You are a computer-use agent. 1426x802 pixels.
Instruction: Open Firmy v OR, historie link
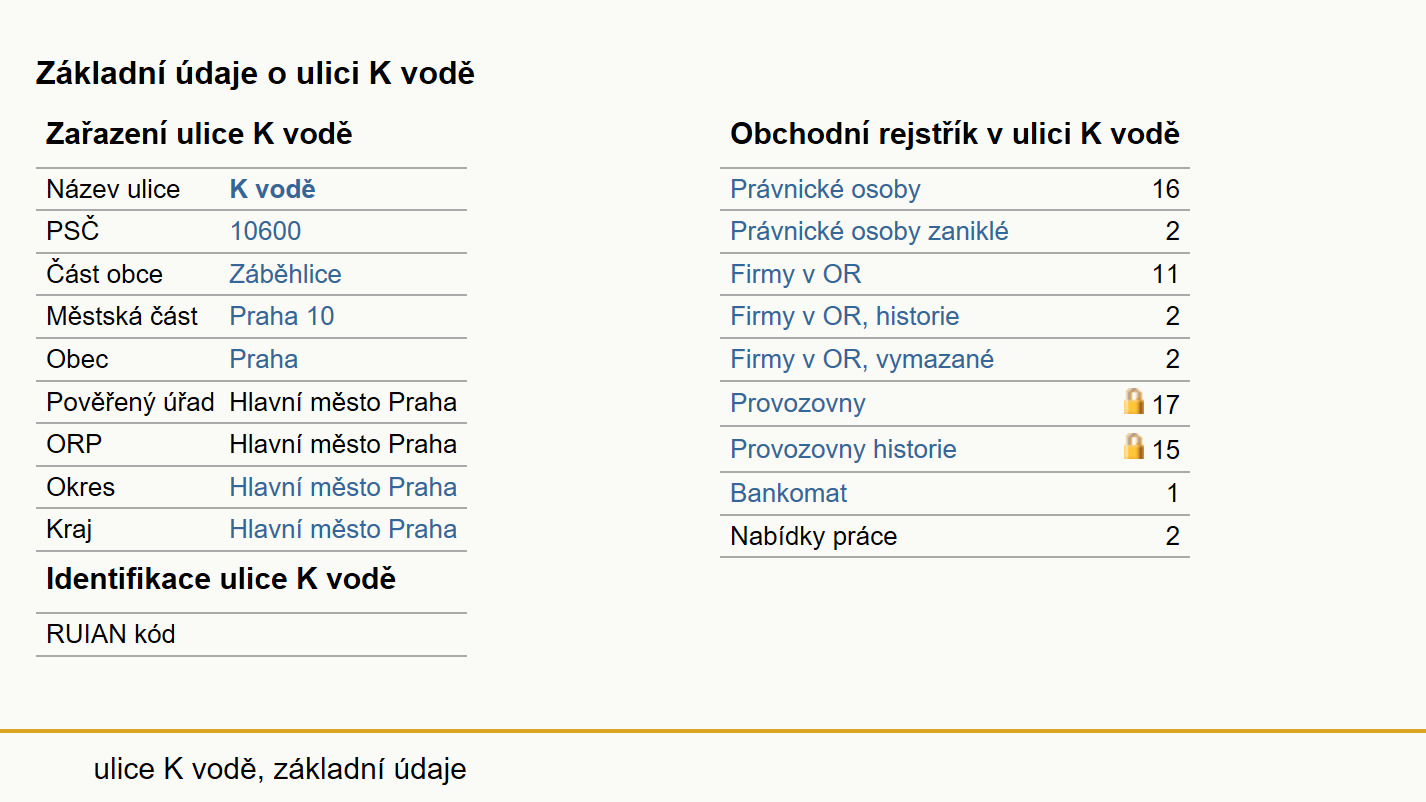point(844,317)
